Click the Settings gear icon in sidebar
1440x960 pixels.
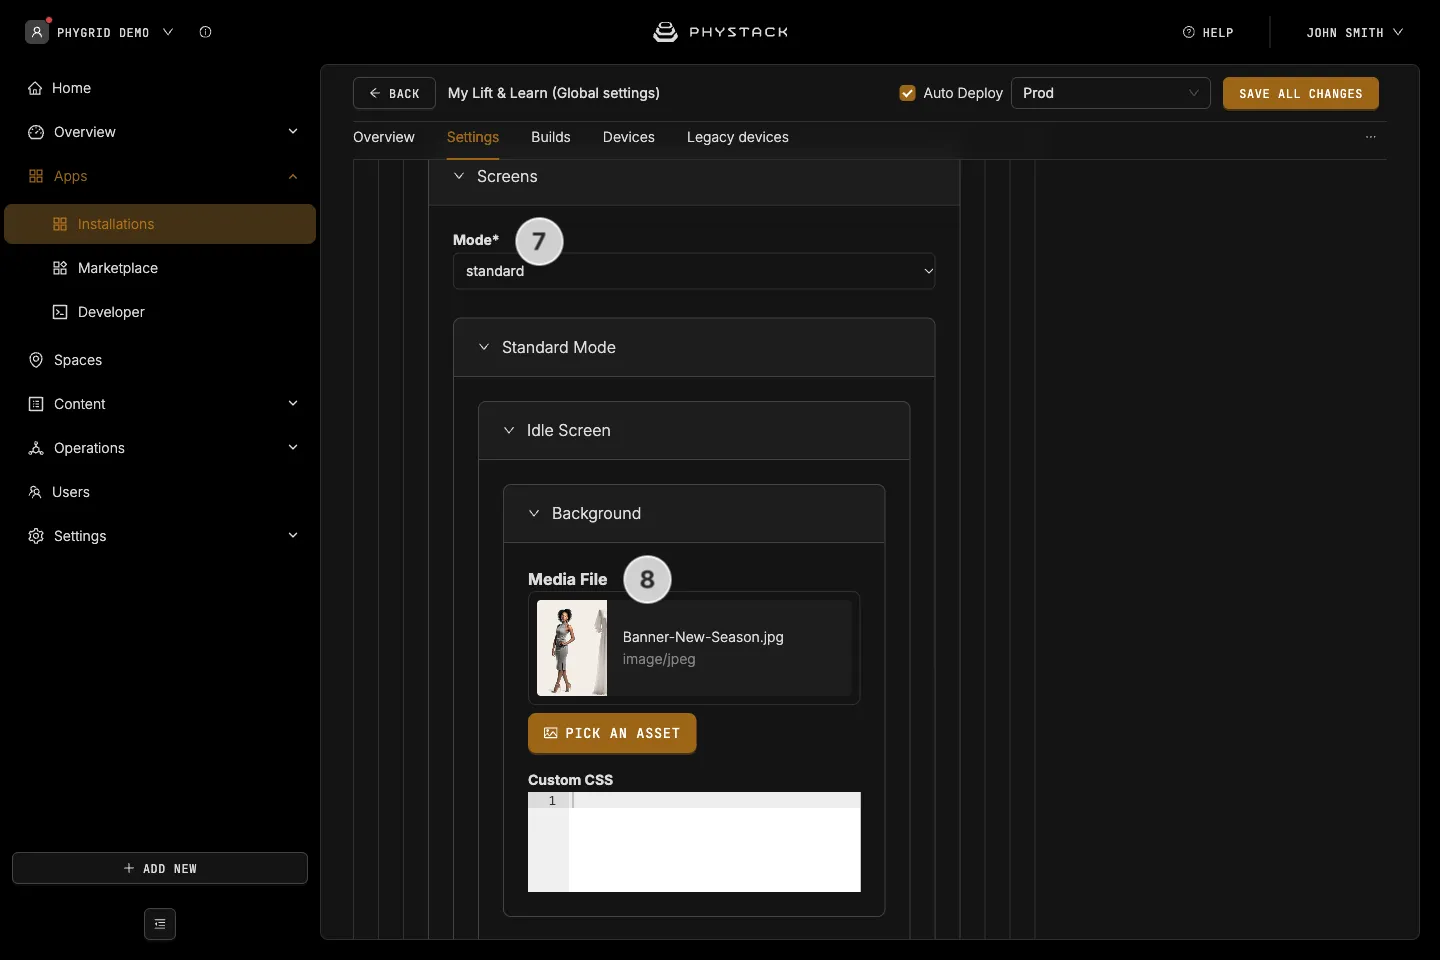click(36, 536)
